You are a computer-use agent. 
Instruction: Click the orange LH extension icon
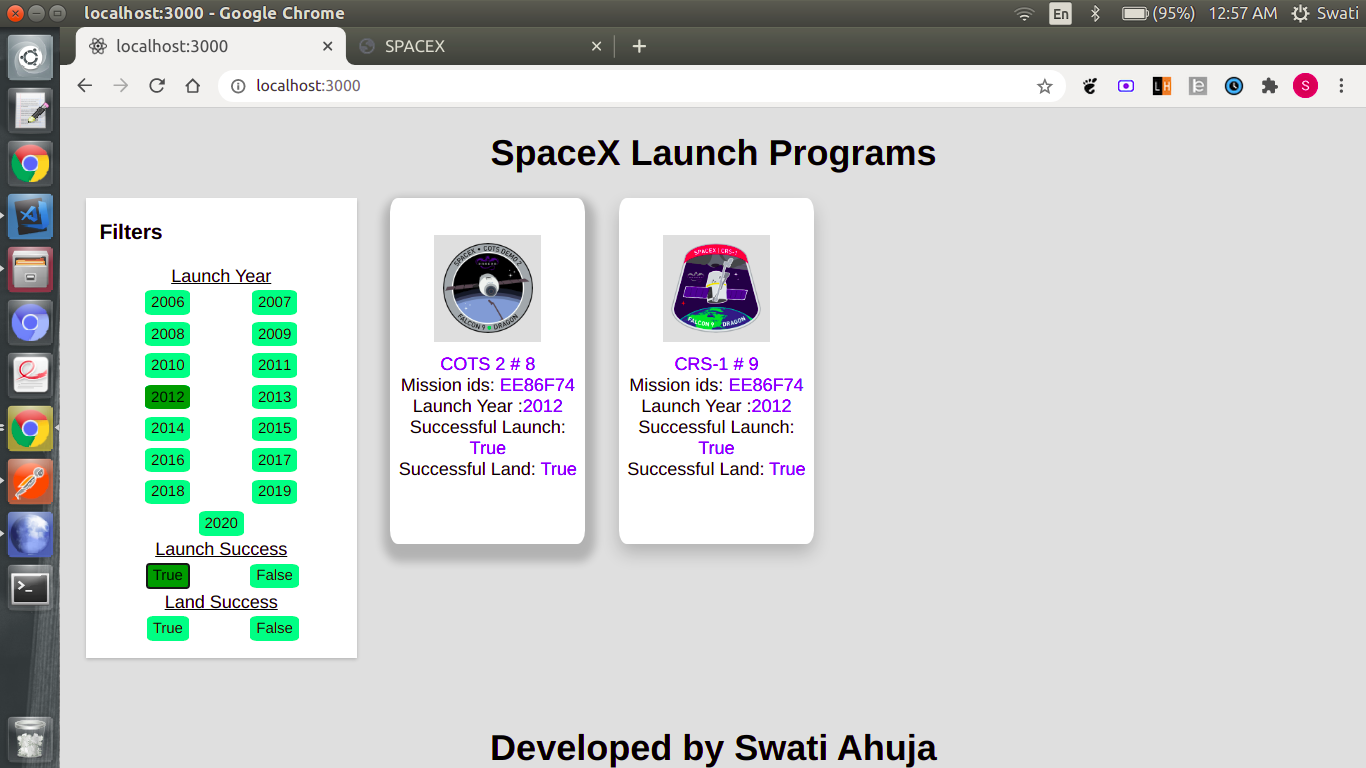pyautogui.click(x=1161, y=86)
